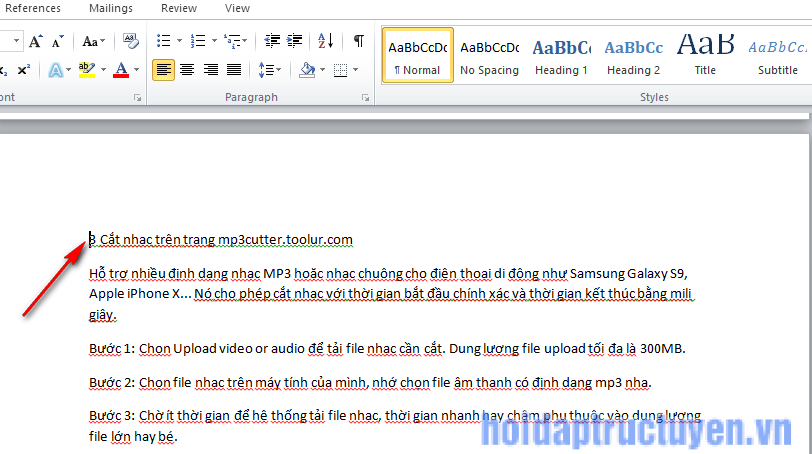Screen dimensions: 812x454
Task: Apply the red font color swatch
Action: (120, 70)
